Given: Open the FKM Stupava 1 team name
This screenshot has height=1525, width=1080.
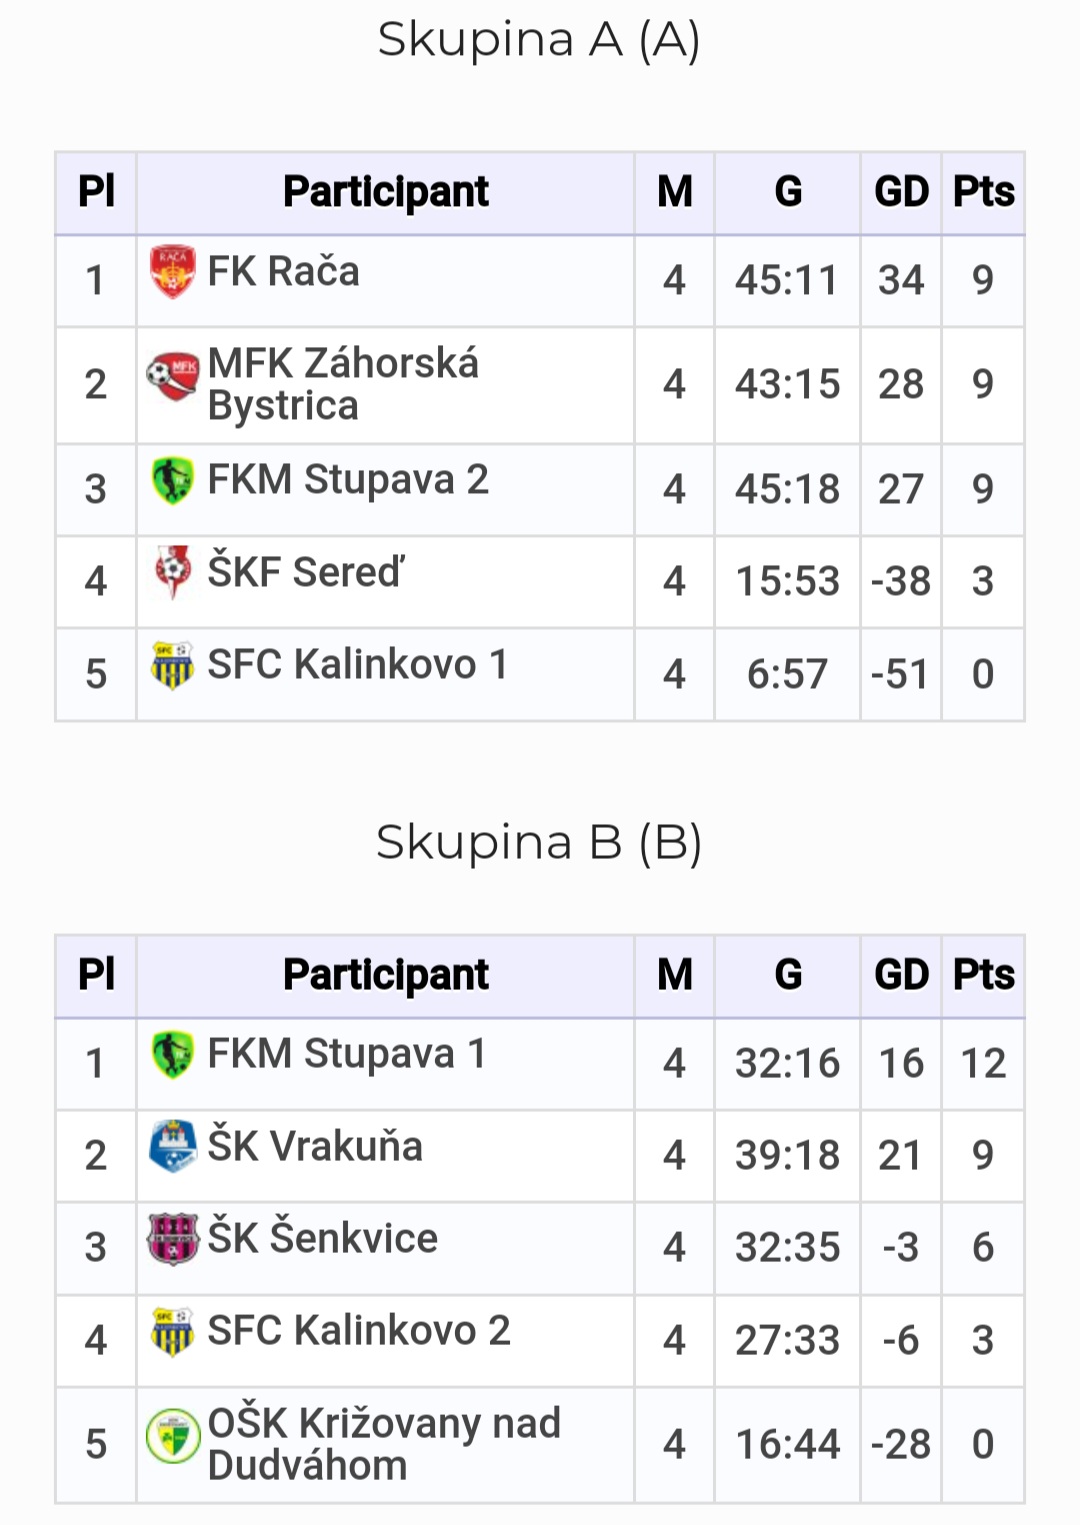Looking at the screenshot, I should click(x=347, y=1054).
